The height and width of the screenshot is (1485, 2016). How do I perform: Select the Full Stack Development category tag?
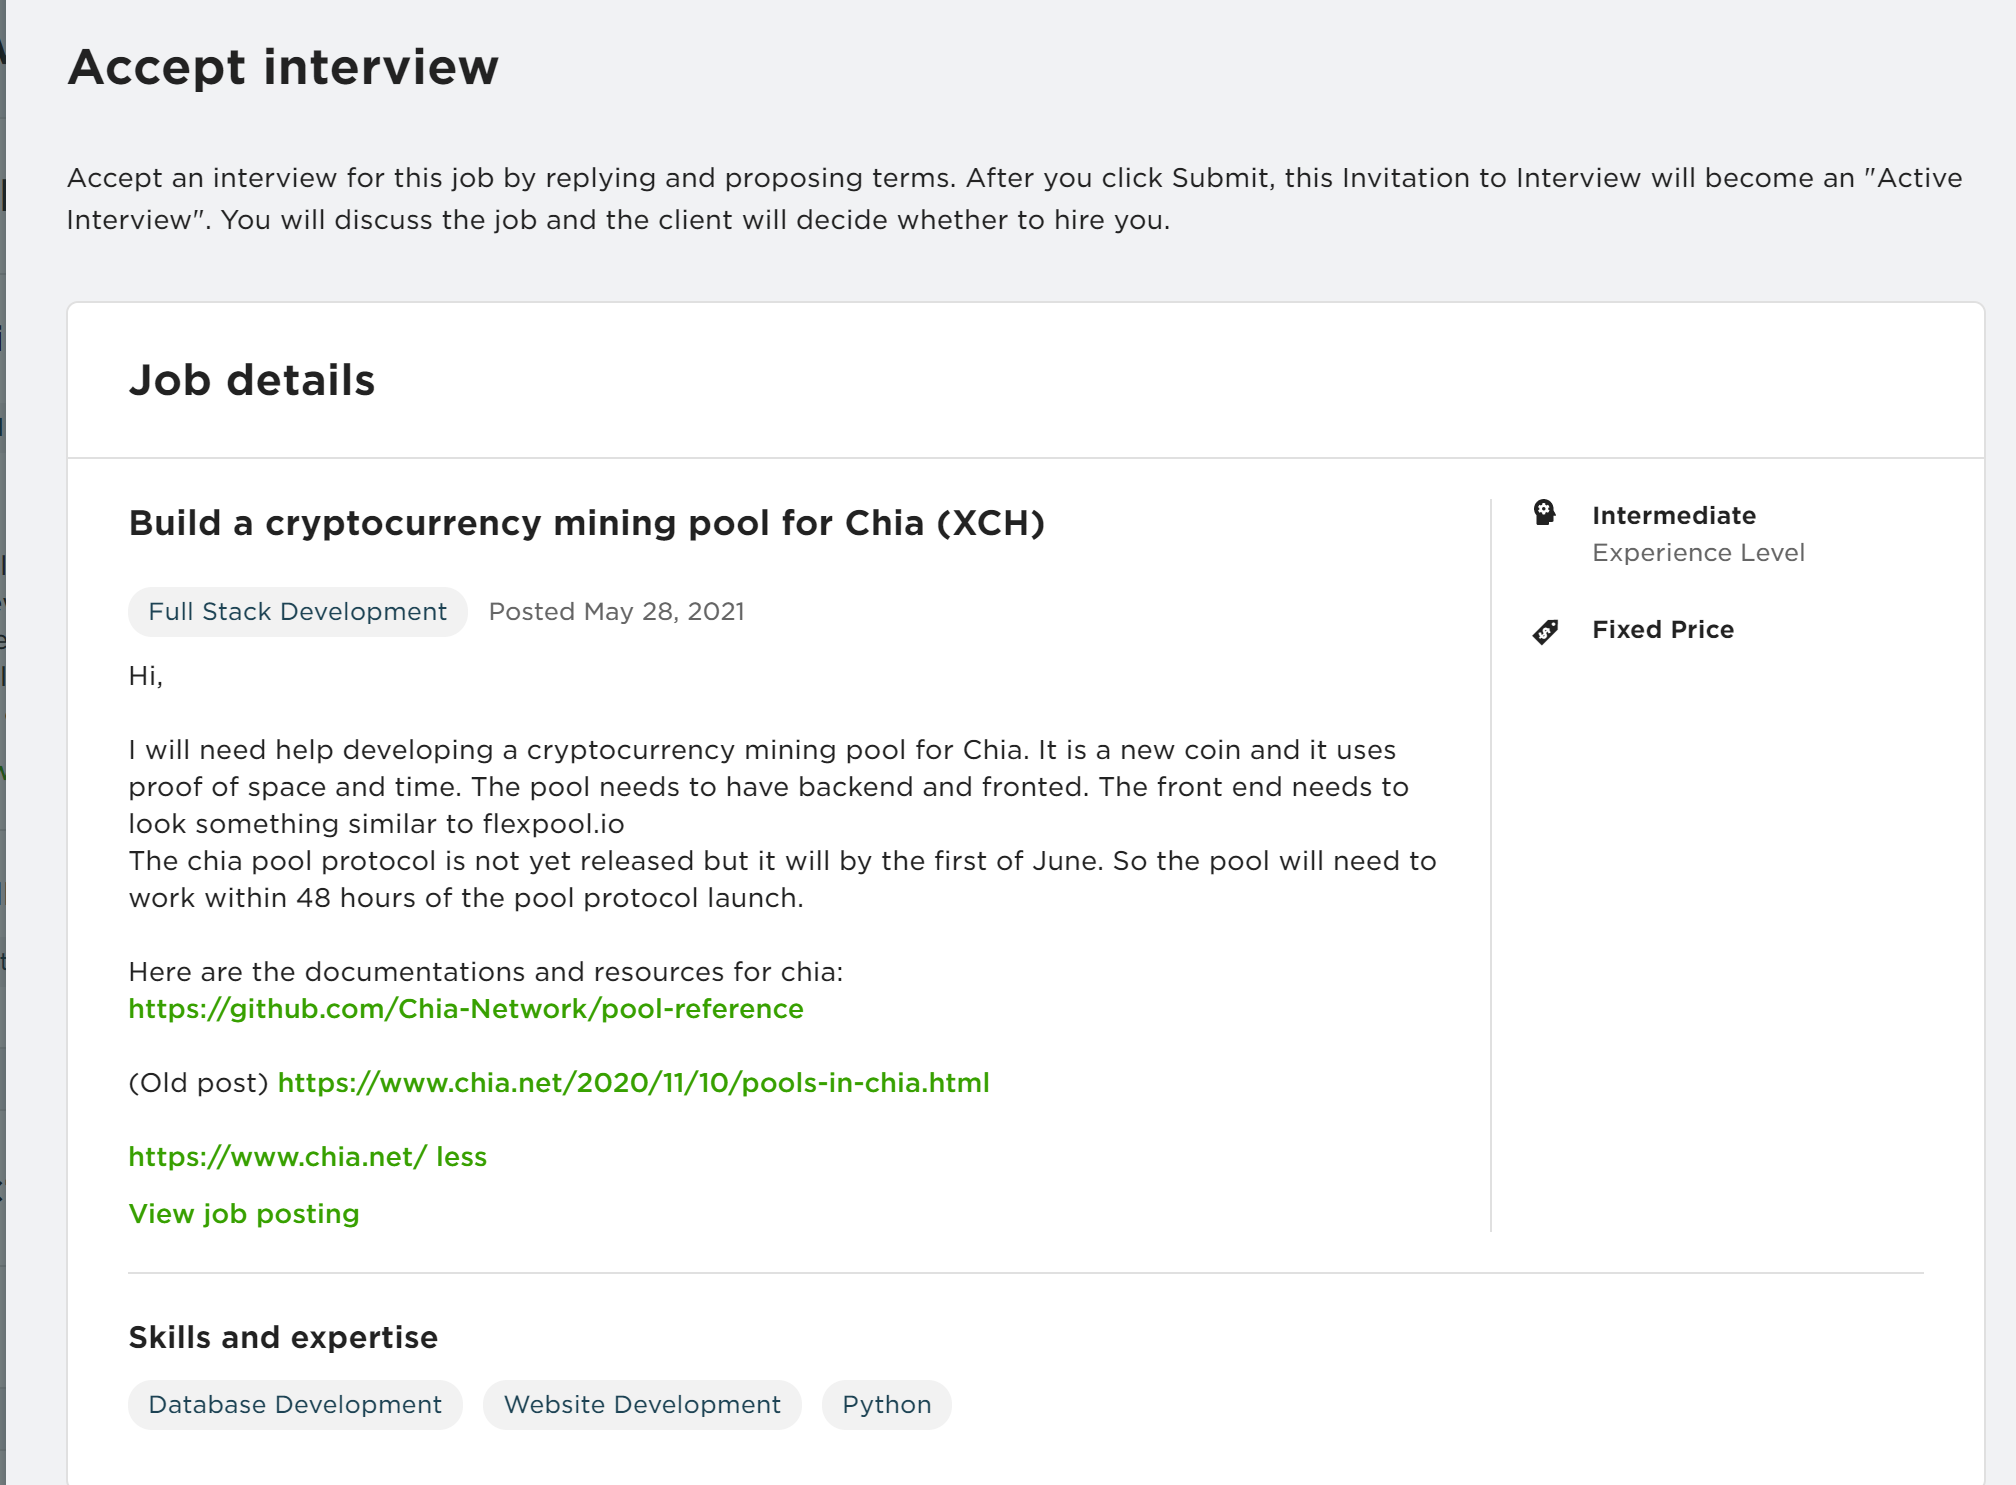(x=298, y=611)
